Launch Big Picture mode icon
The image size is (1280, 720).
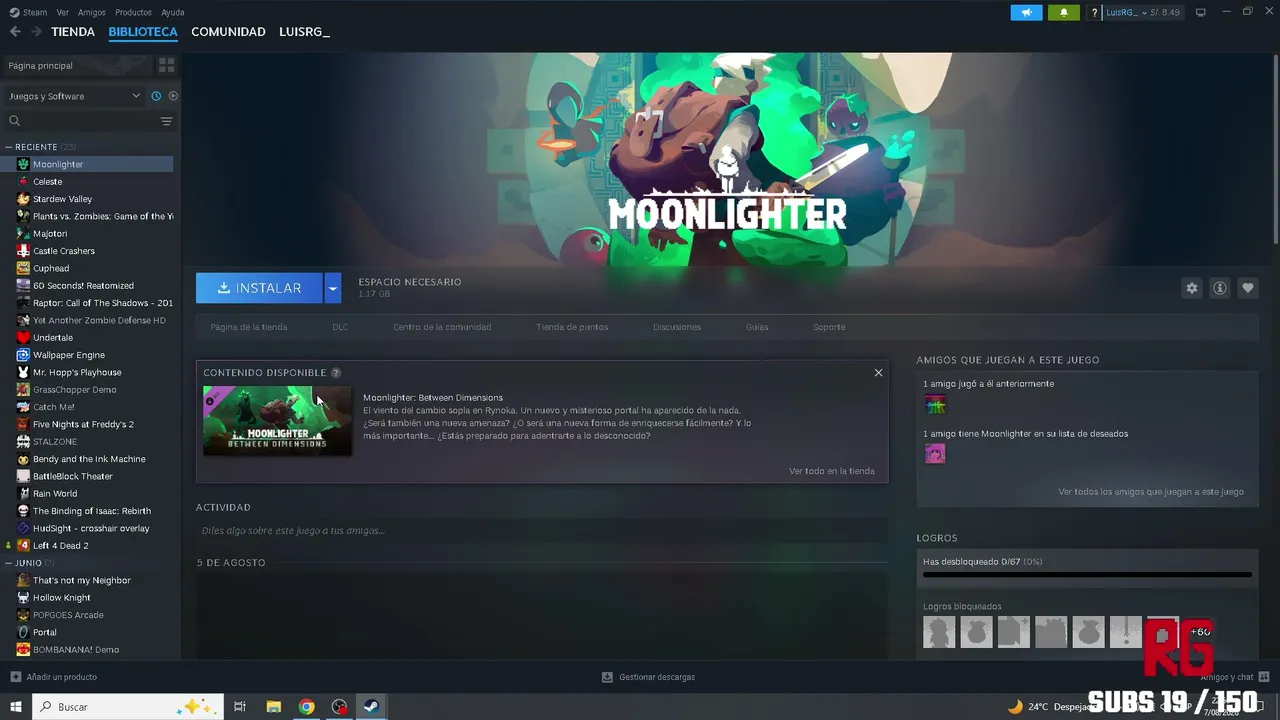tap(1201, 12)
